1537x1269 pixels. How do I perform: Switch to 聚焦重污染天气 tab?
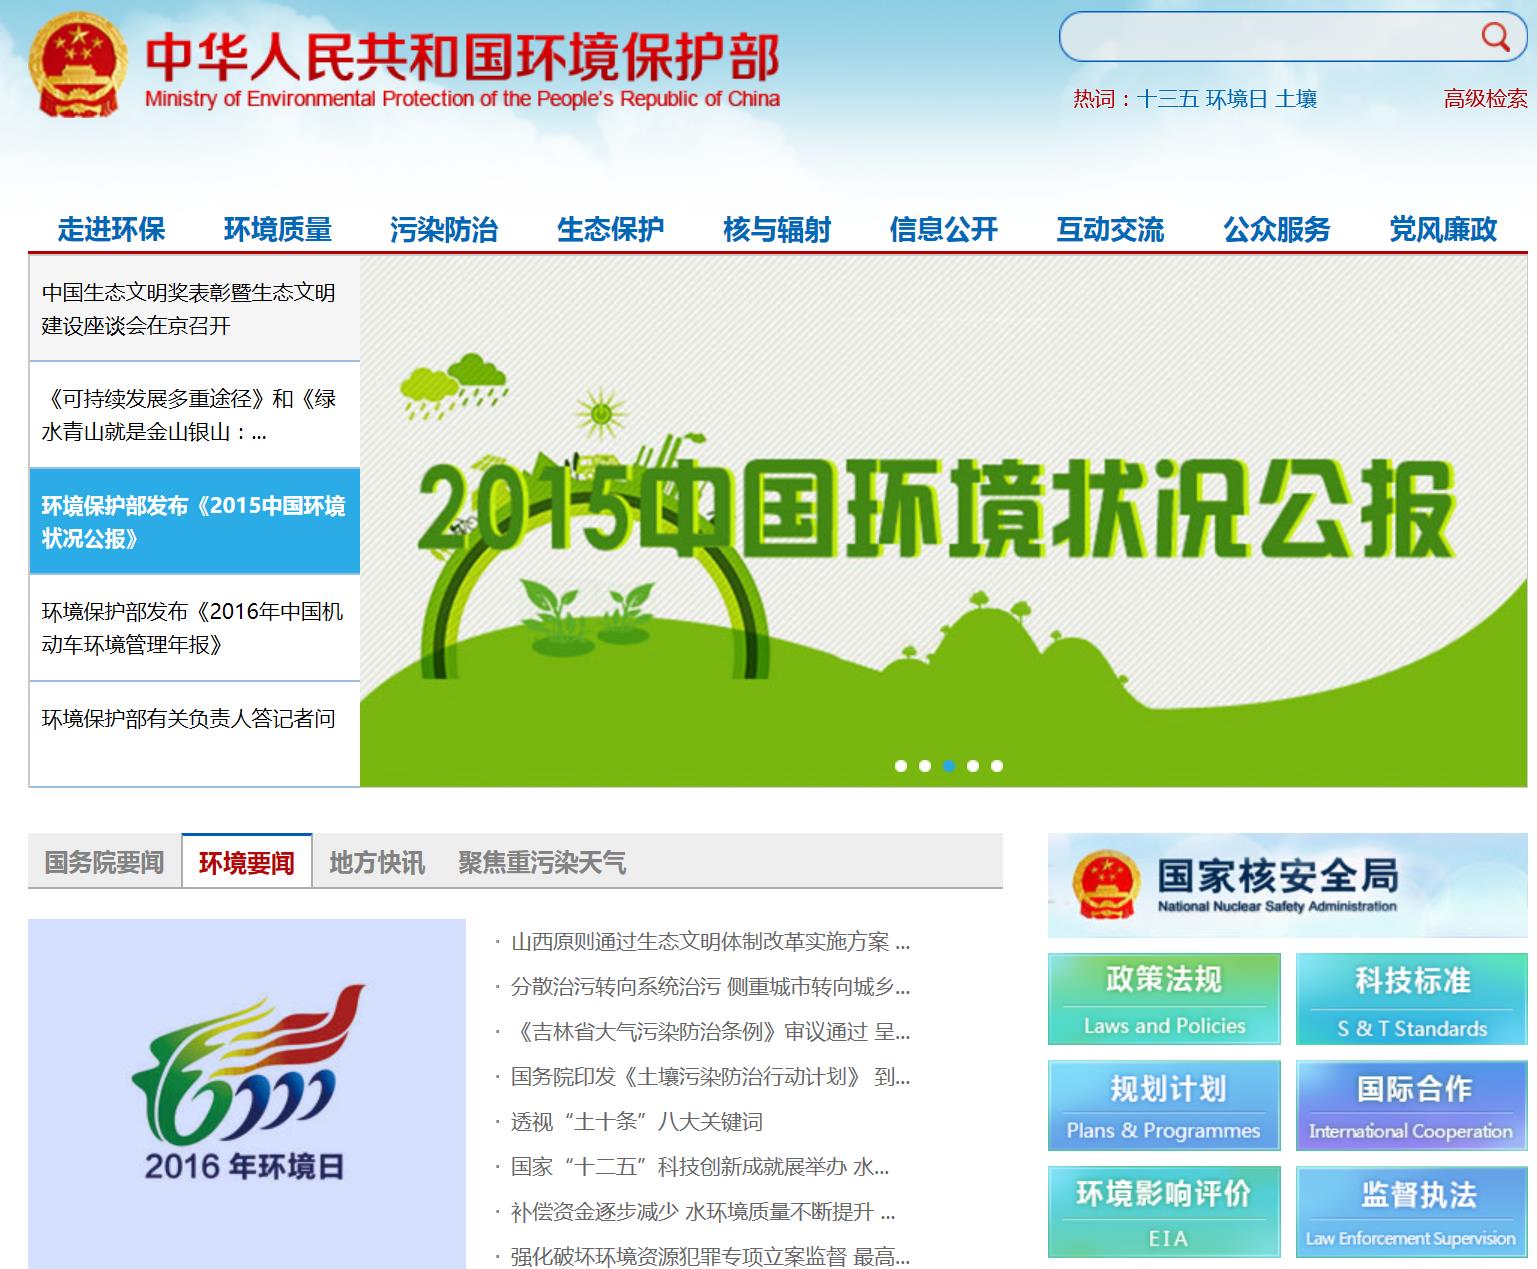542,862
